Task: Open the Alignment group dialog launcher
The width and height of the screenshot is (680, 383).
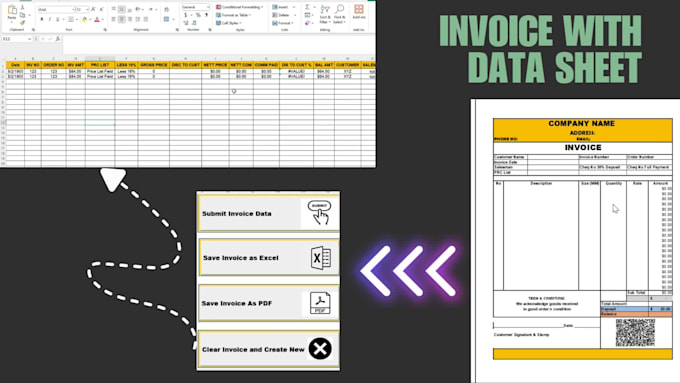Action: tap(177, 30)
